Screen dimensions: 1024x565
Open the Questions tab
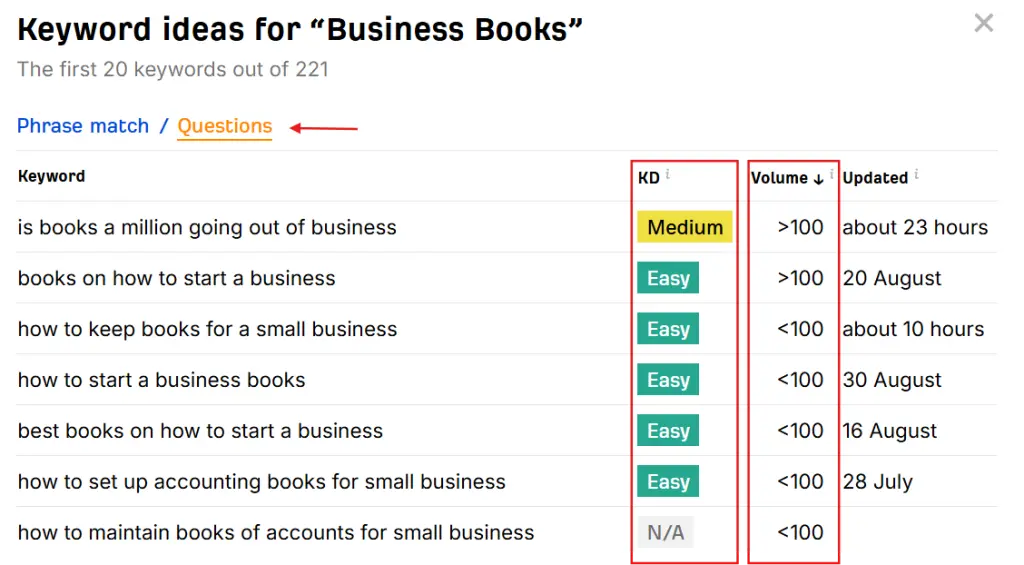(224, 126)
